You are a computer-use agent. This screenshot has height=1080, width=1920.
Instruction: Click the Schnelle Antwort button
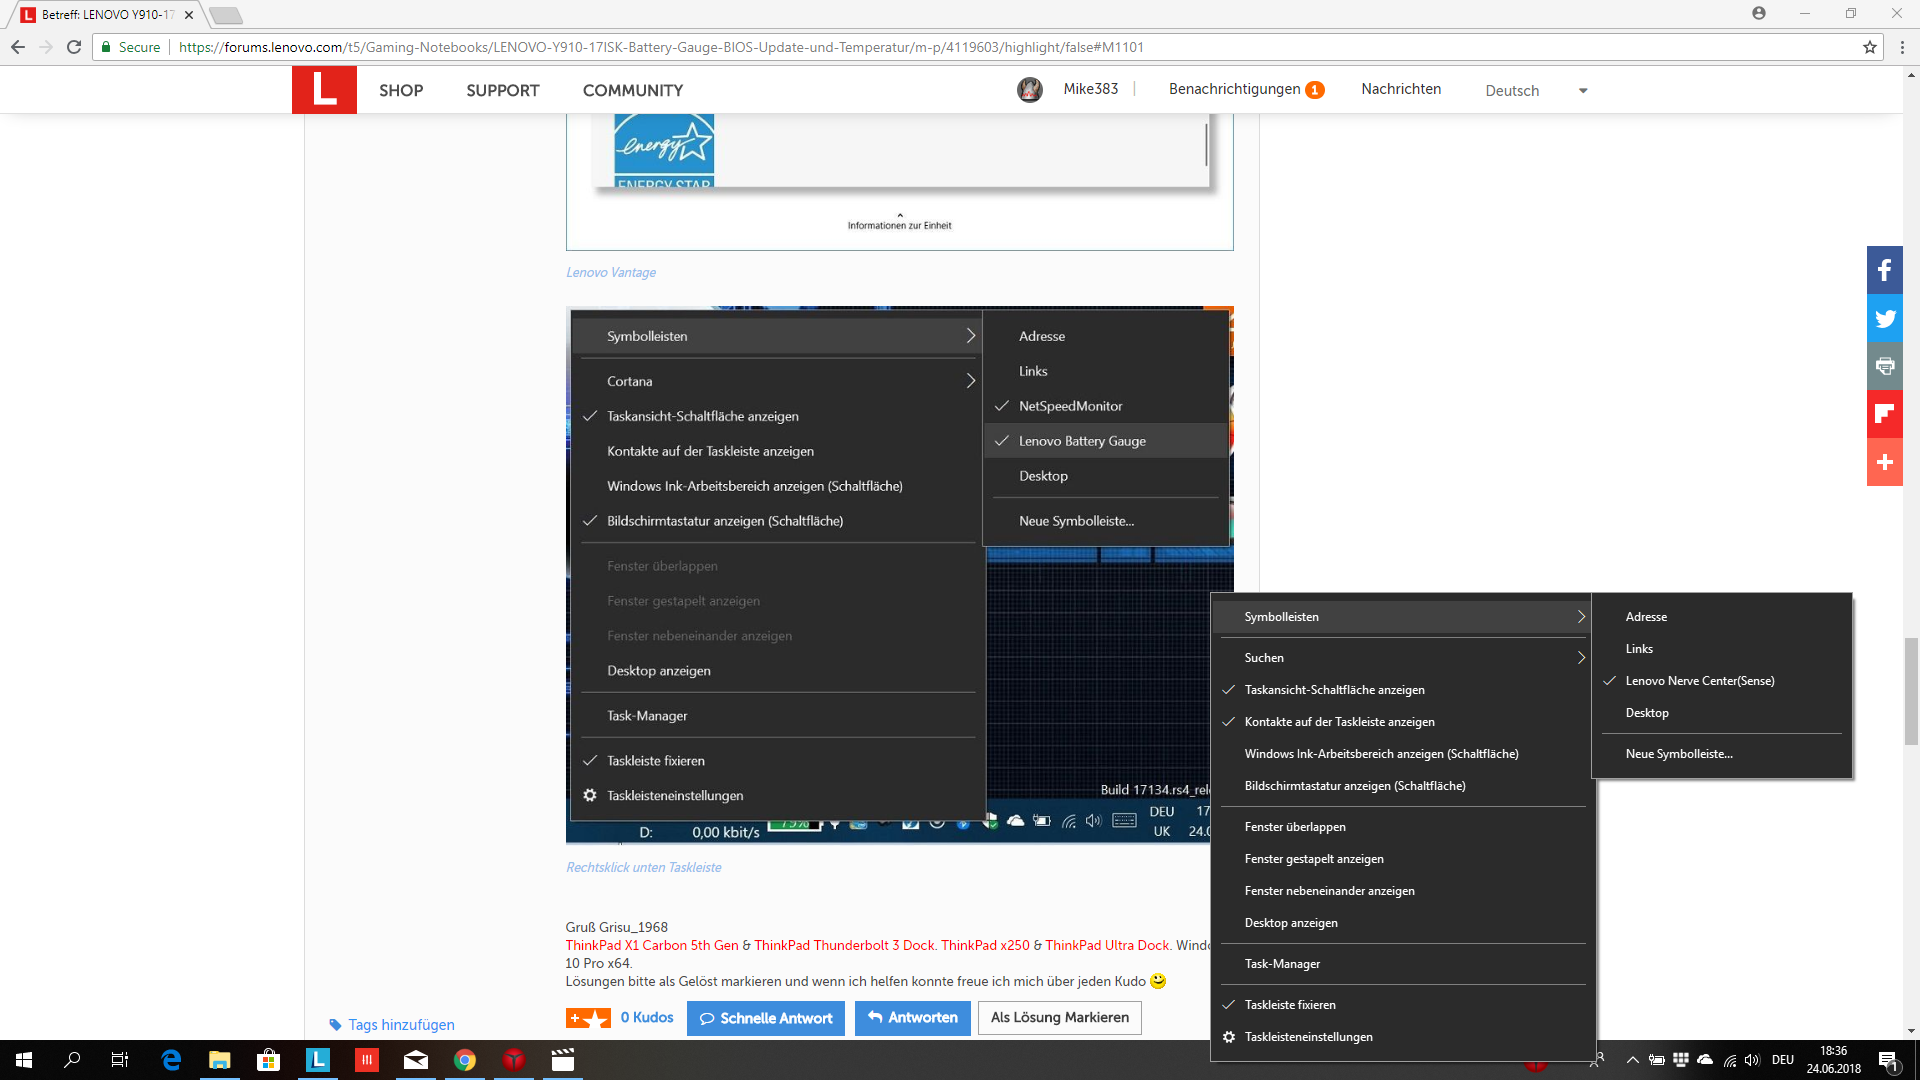(766, 1018)
